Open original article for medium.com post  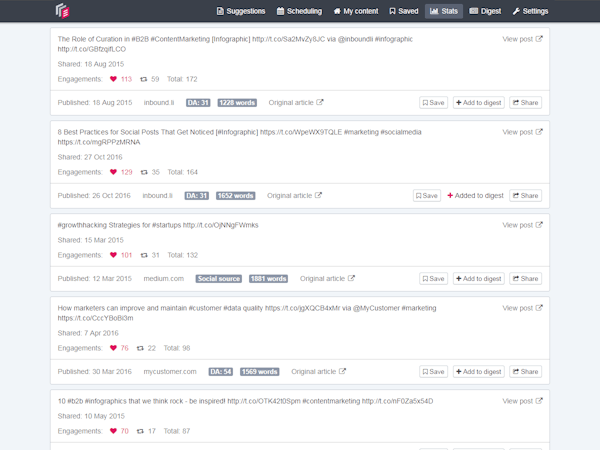[327, 279]
